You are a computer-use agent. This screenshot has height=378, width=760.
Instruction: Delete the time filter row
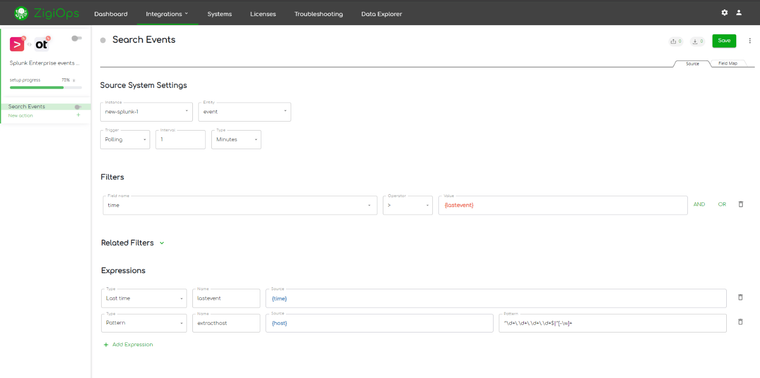[x=740, y=205]
